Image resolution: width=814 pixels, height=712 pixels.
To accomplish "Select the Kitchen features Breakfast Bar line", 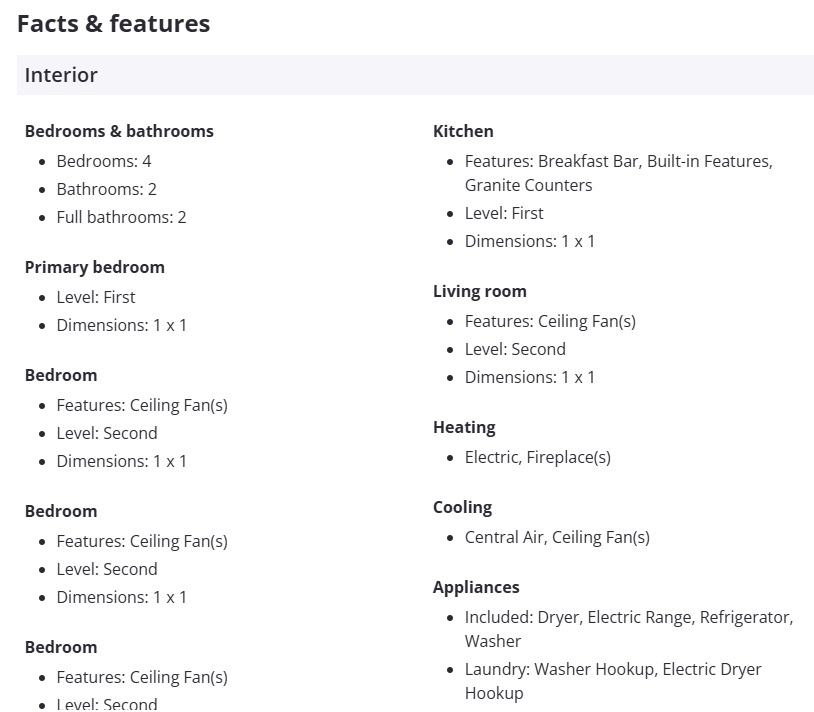I will tap(618, 161).
